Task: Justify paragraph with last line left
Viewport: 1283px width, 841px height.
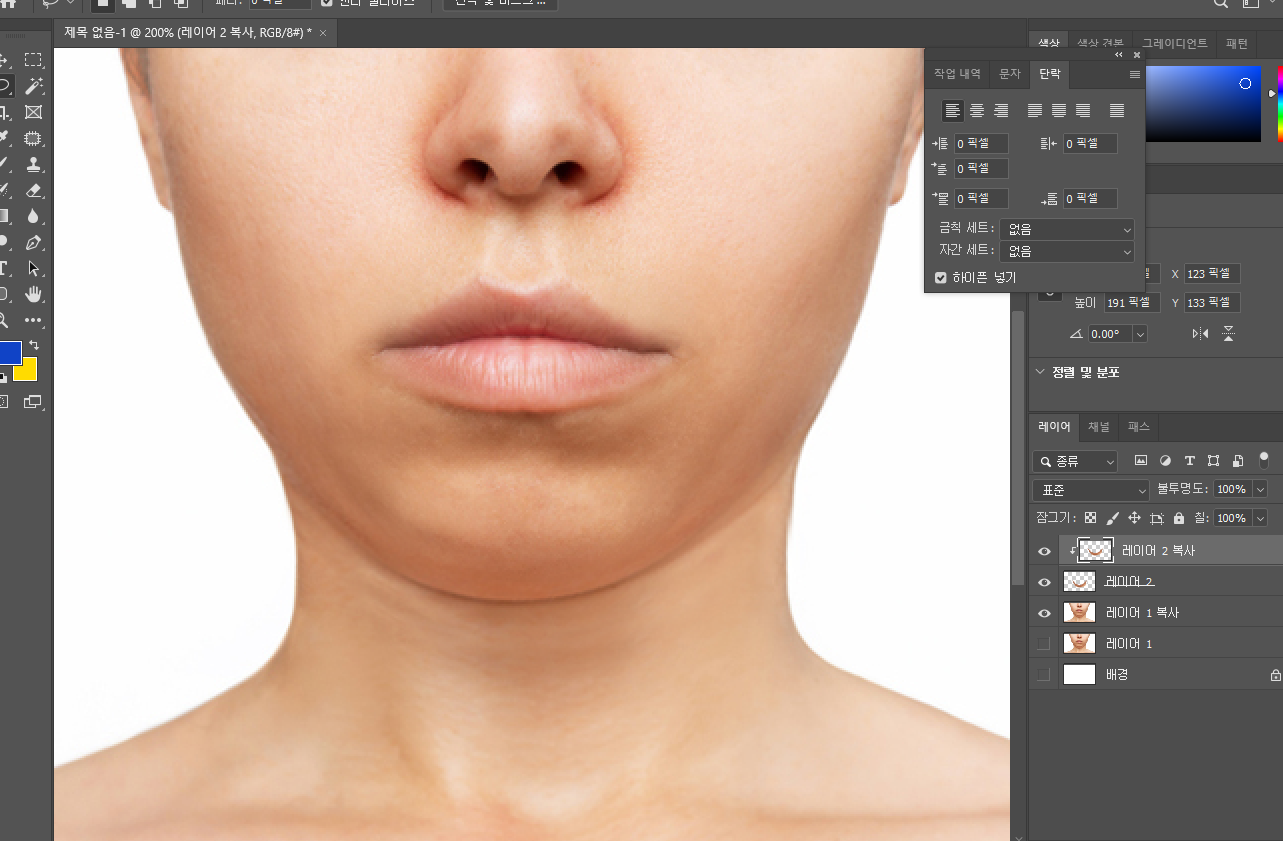Action: [x=1035, y=110]
